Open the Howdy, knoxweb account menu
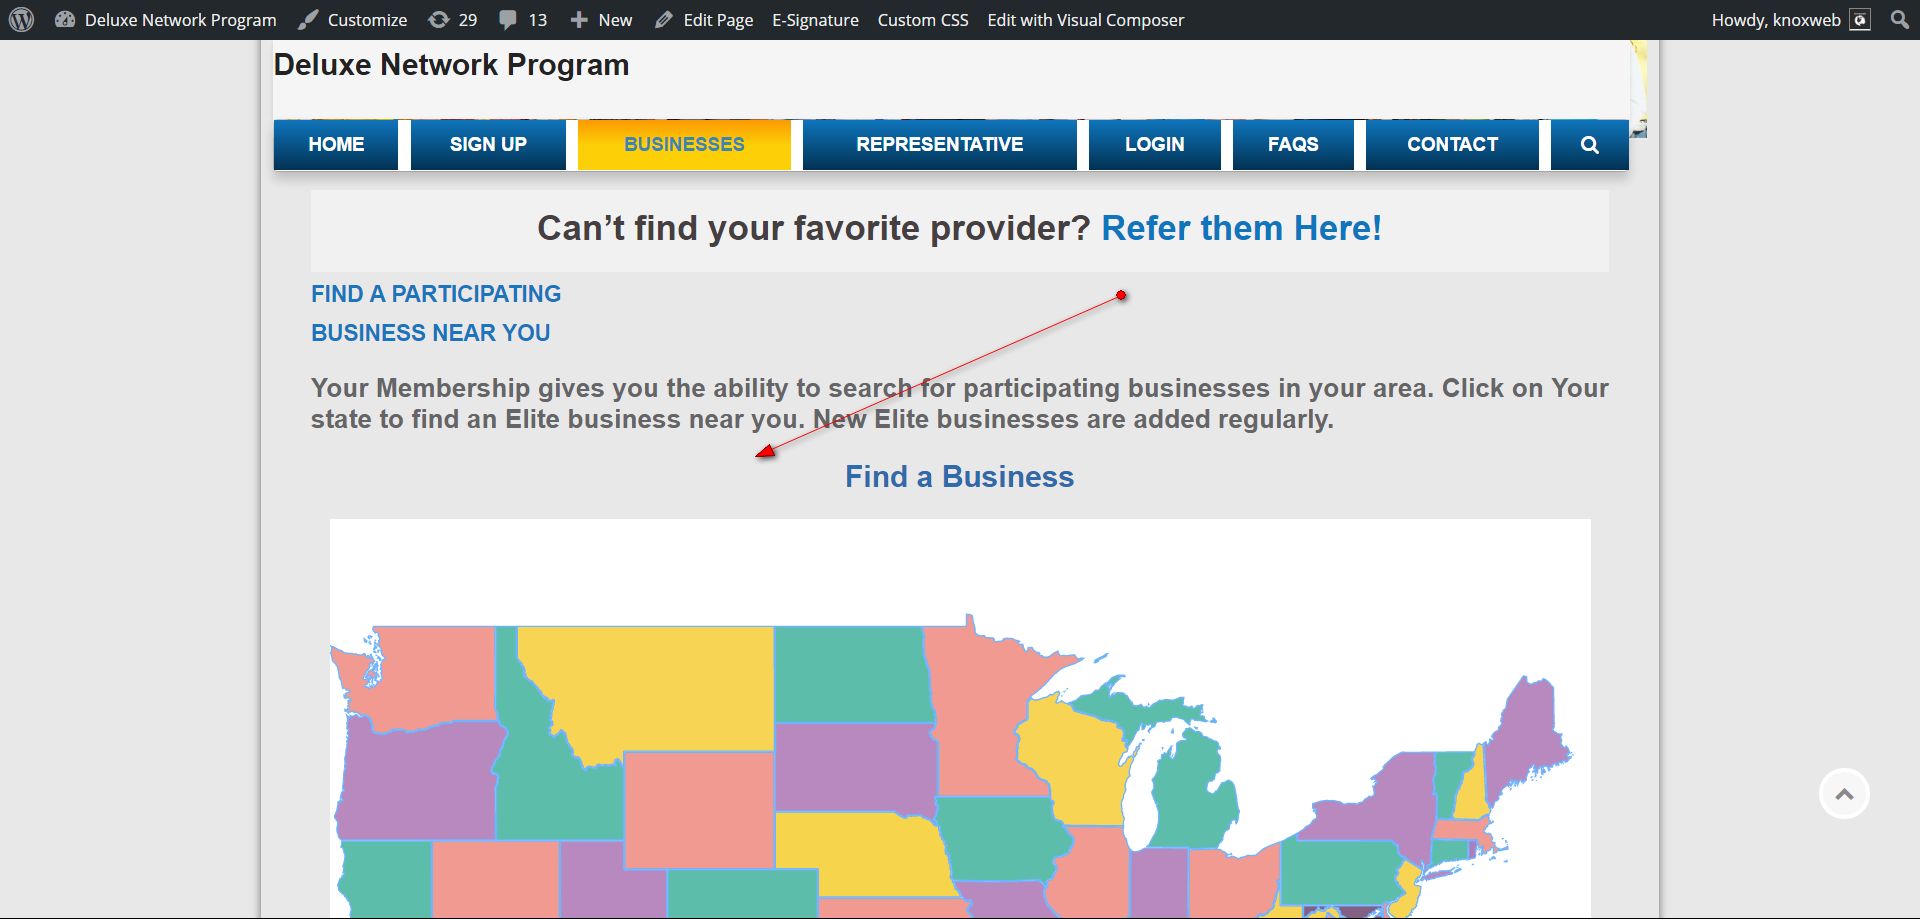 pos(1775,20)
